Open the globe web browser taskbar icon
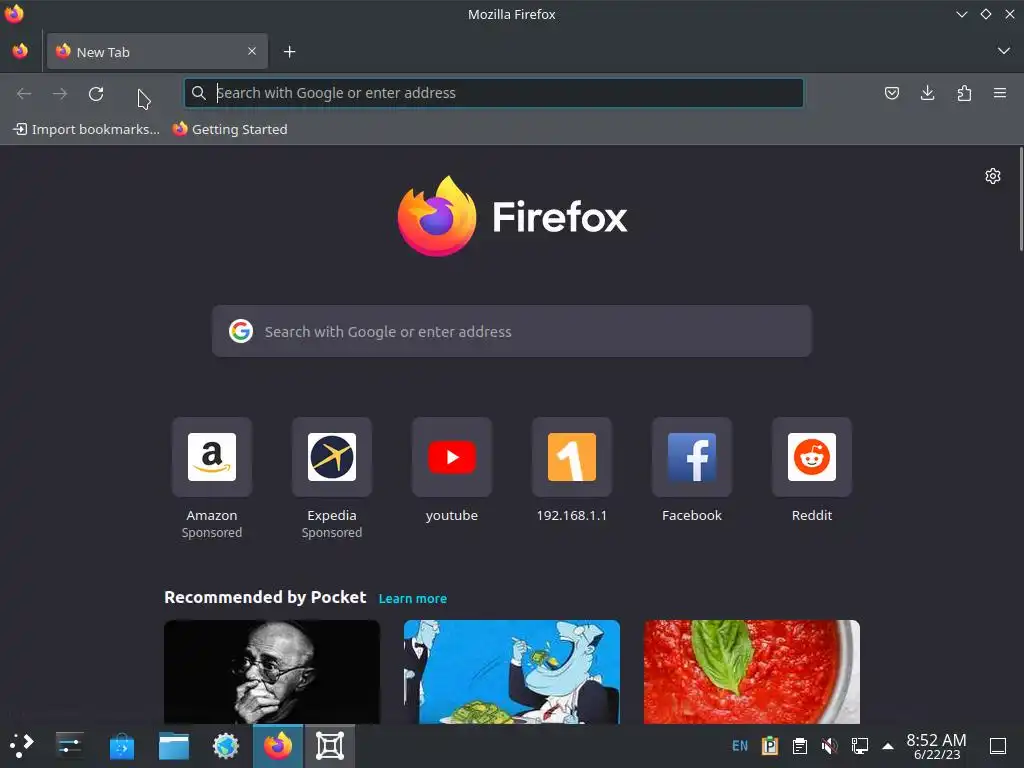Image resolution: width=1024 pixels, height=768 pixels. click(x=226, y=746)
